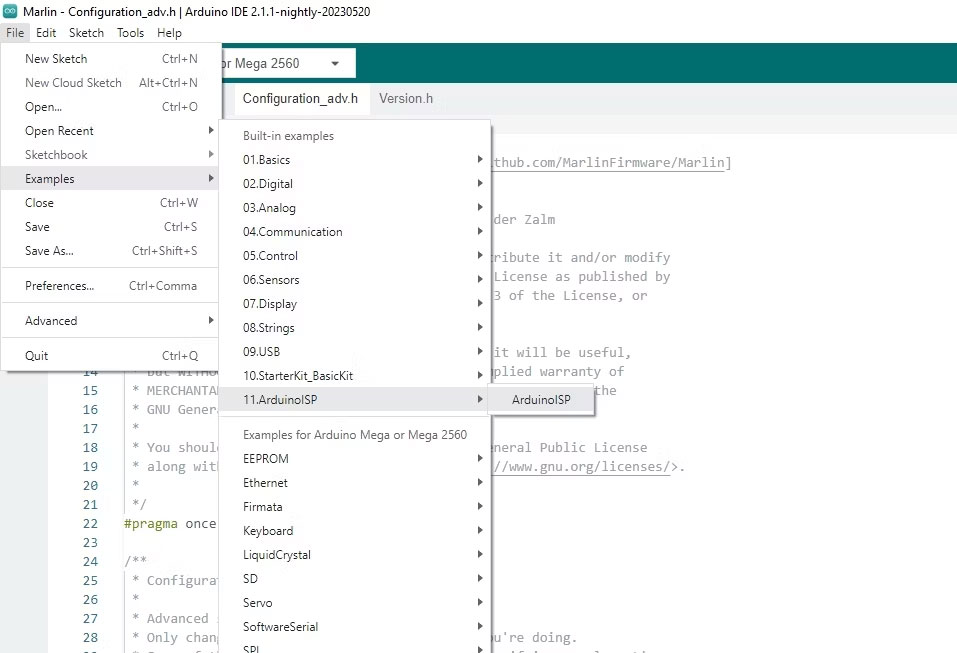Screen dimensions: 957x653
Task: Choose Close in the File menu
Action: click(x=110, y=203)
